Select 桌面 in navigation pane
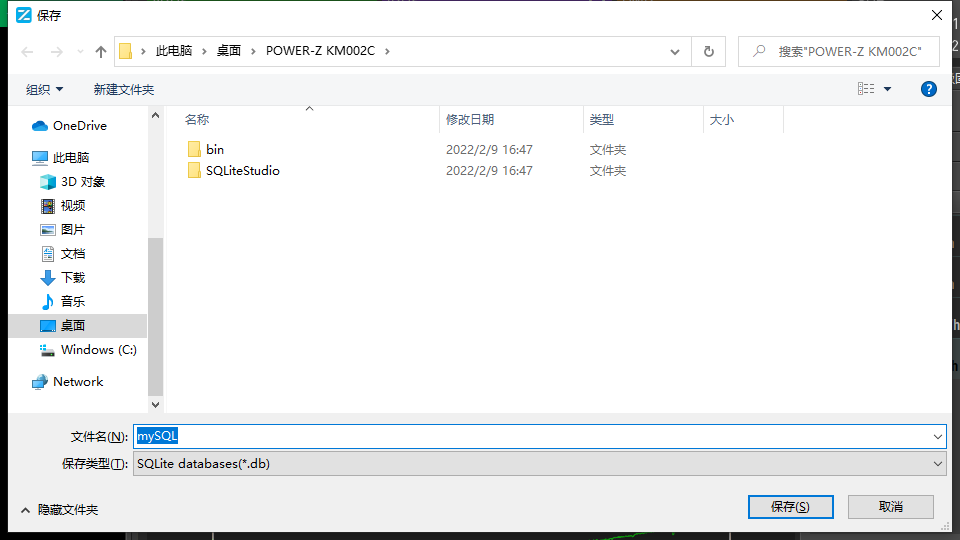 click(x=78, y=326)
